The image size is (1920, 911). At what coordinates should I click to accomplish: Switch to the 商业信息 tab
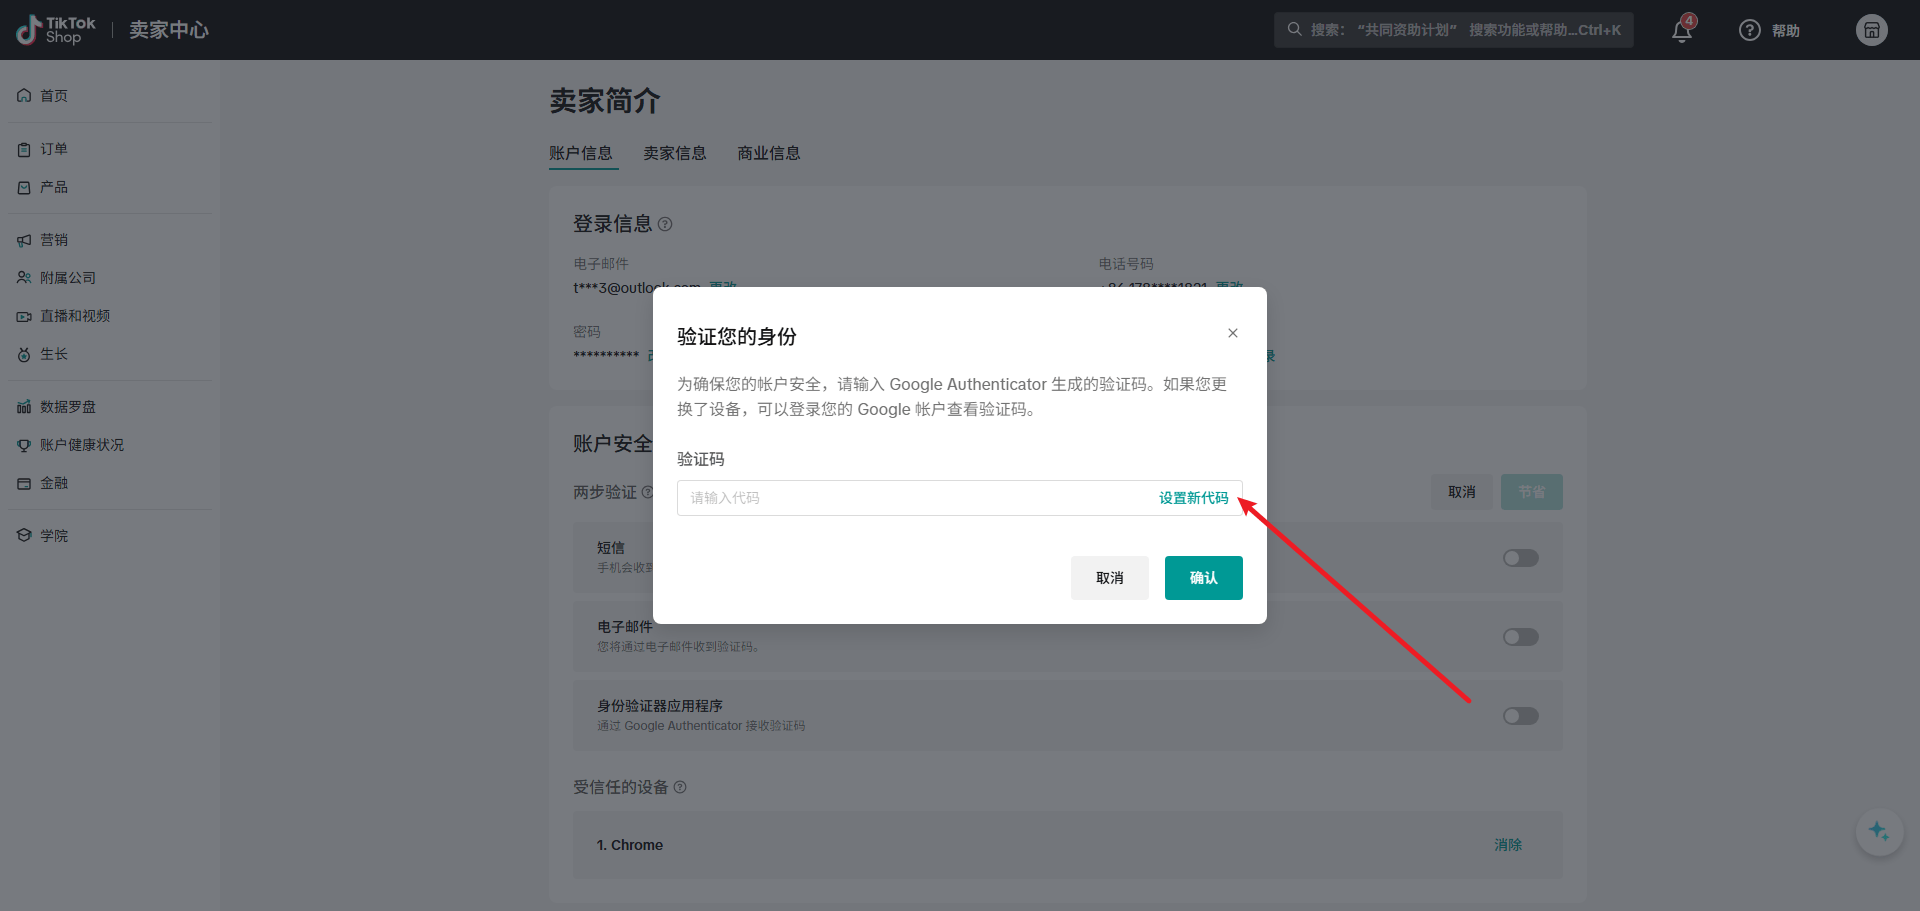768,153
